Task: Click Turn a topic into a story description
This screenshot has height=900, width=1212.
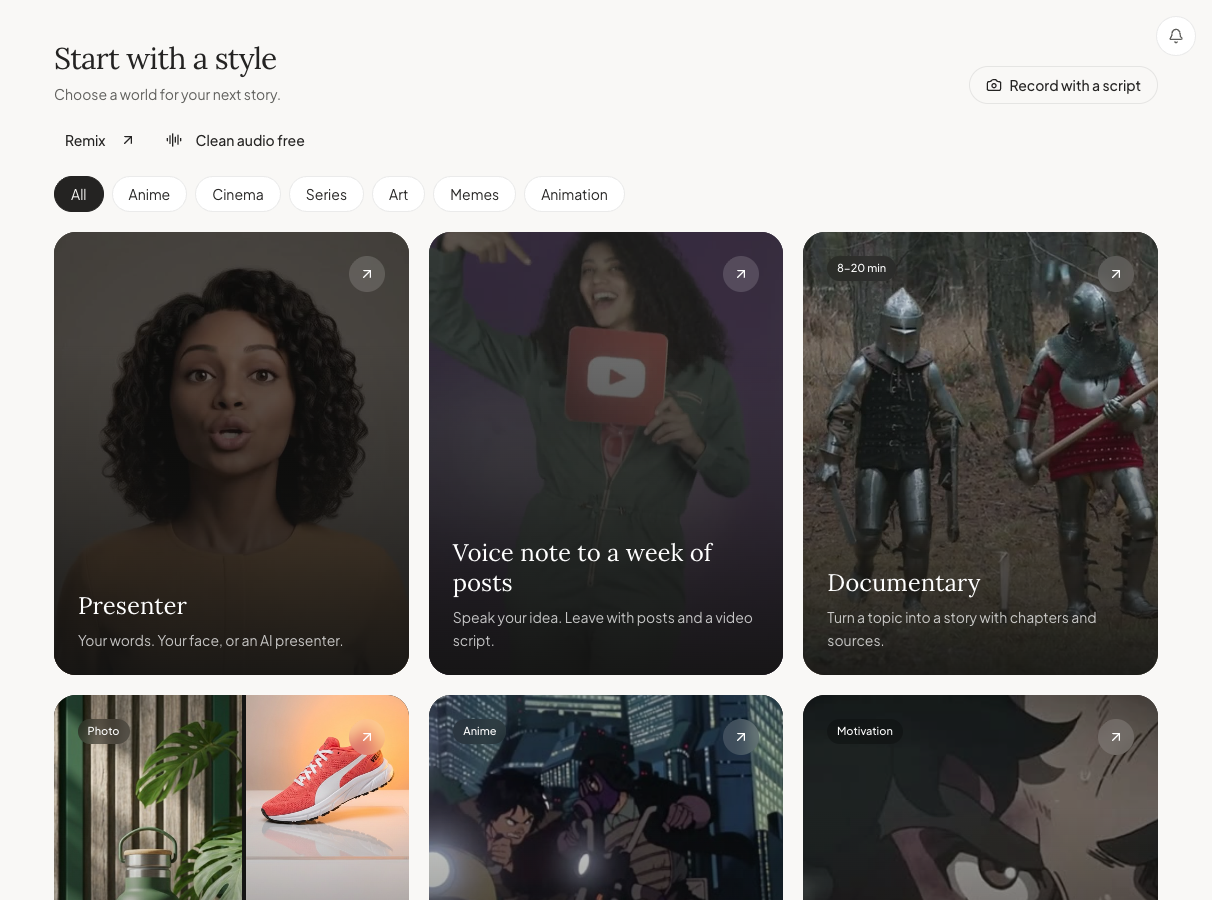Action: pos(962,629)
